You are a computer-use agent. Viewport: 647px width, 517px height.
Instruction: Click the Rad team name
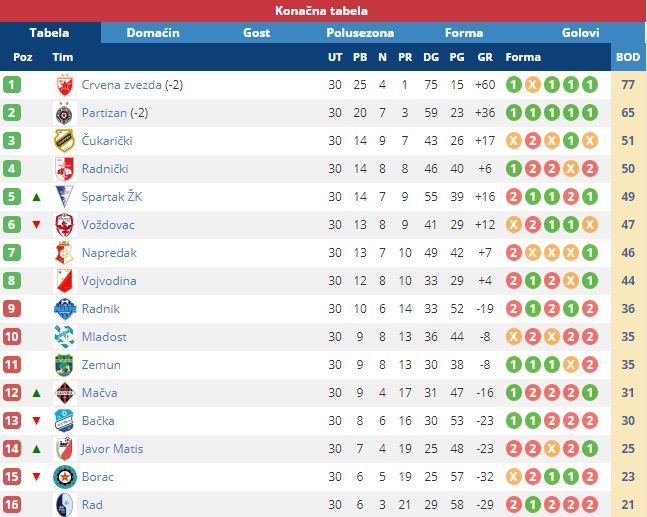[92, 505]
